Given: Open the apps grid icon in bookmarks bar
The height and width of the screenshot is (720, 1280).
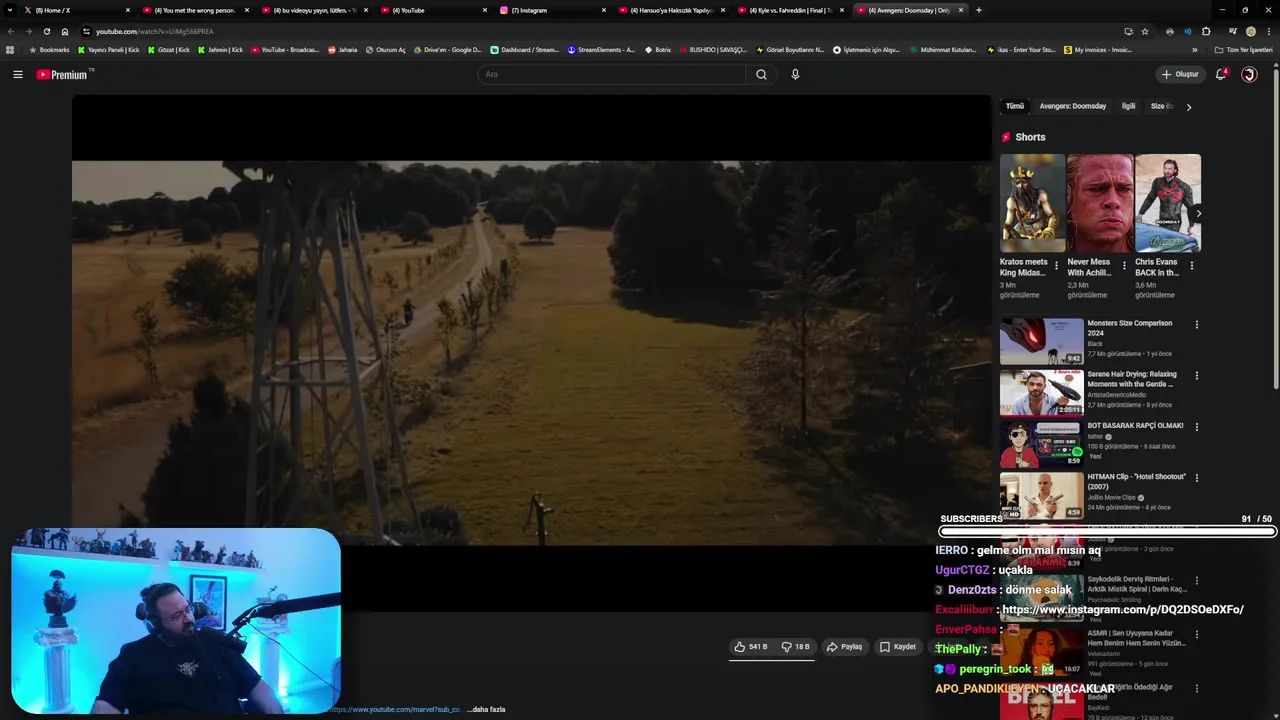Looking at the screenshot, I should 10,50.
